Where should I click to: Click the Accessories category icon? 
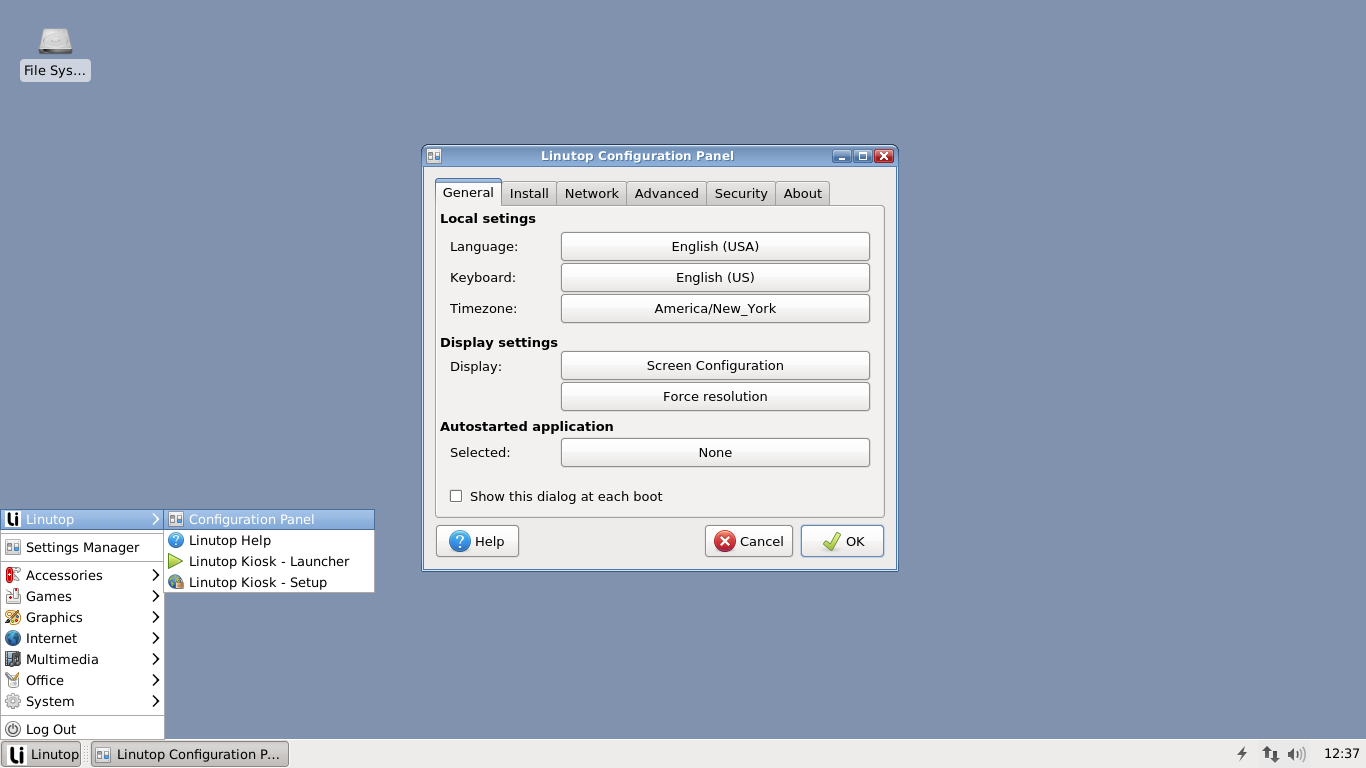(x=13, y=575)
